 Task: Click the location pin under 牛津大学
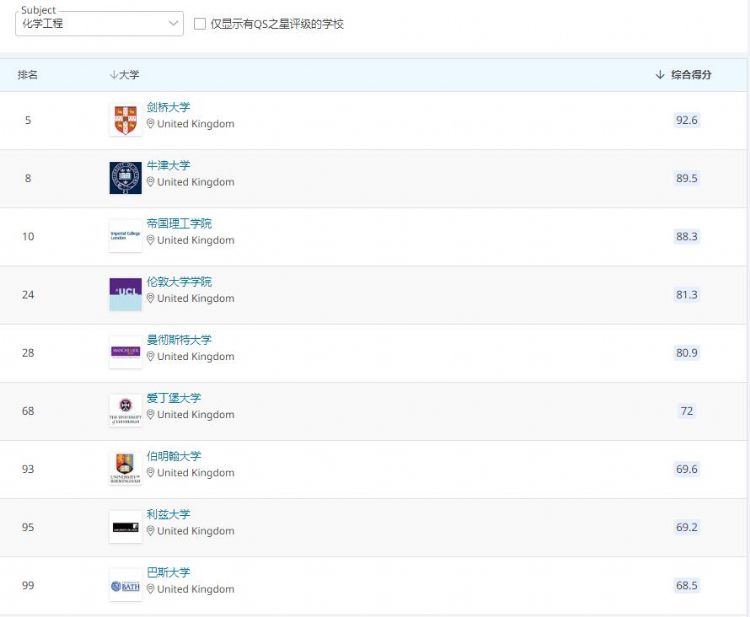click(x=150, y=182)
